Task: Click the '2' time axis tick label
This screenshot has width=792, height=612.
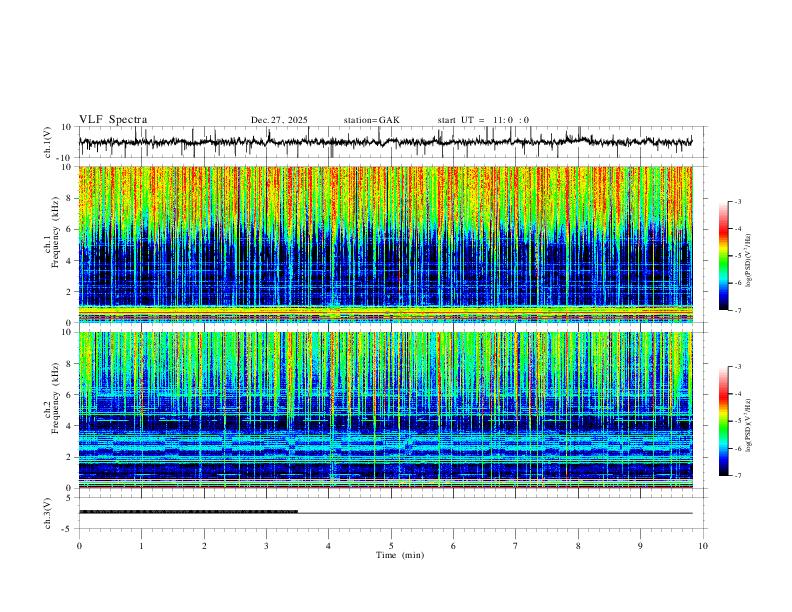Action: click(x=204, y=546)
